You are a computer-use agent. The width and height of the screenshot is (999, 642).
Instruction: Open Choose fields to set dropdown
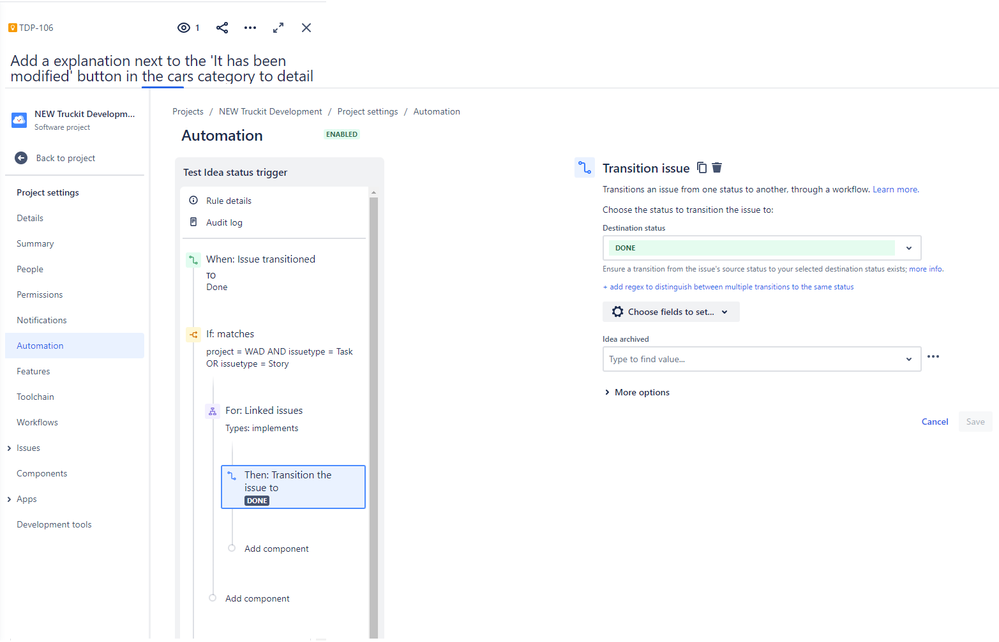pyautogui.click(x=671, y=312)
